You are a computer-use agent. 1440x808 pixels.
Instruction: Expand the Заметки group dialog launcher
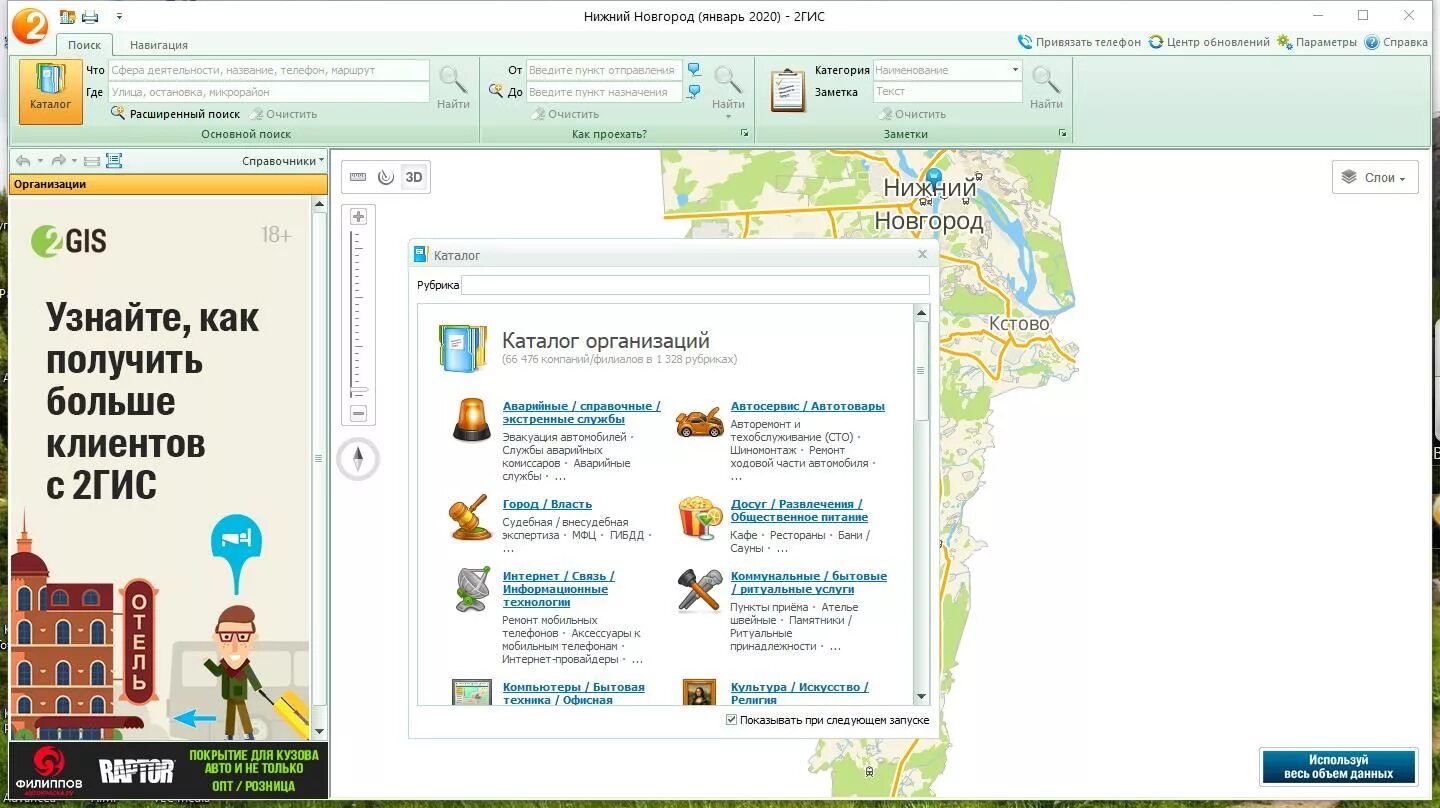[1062, 133]
